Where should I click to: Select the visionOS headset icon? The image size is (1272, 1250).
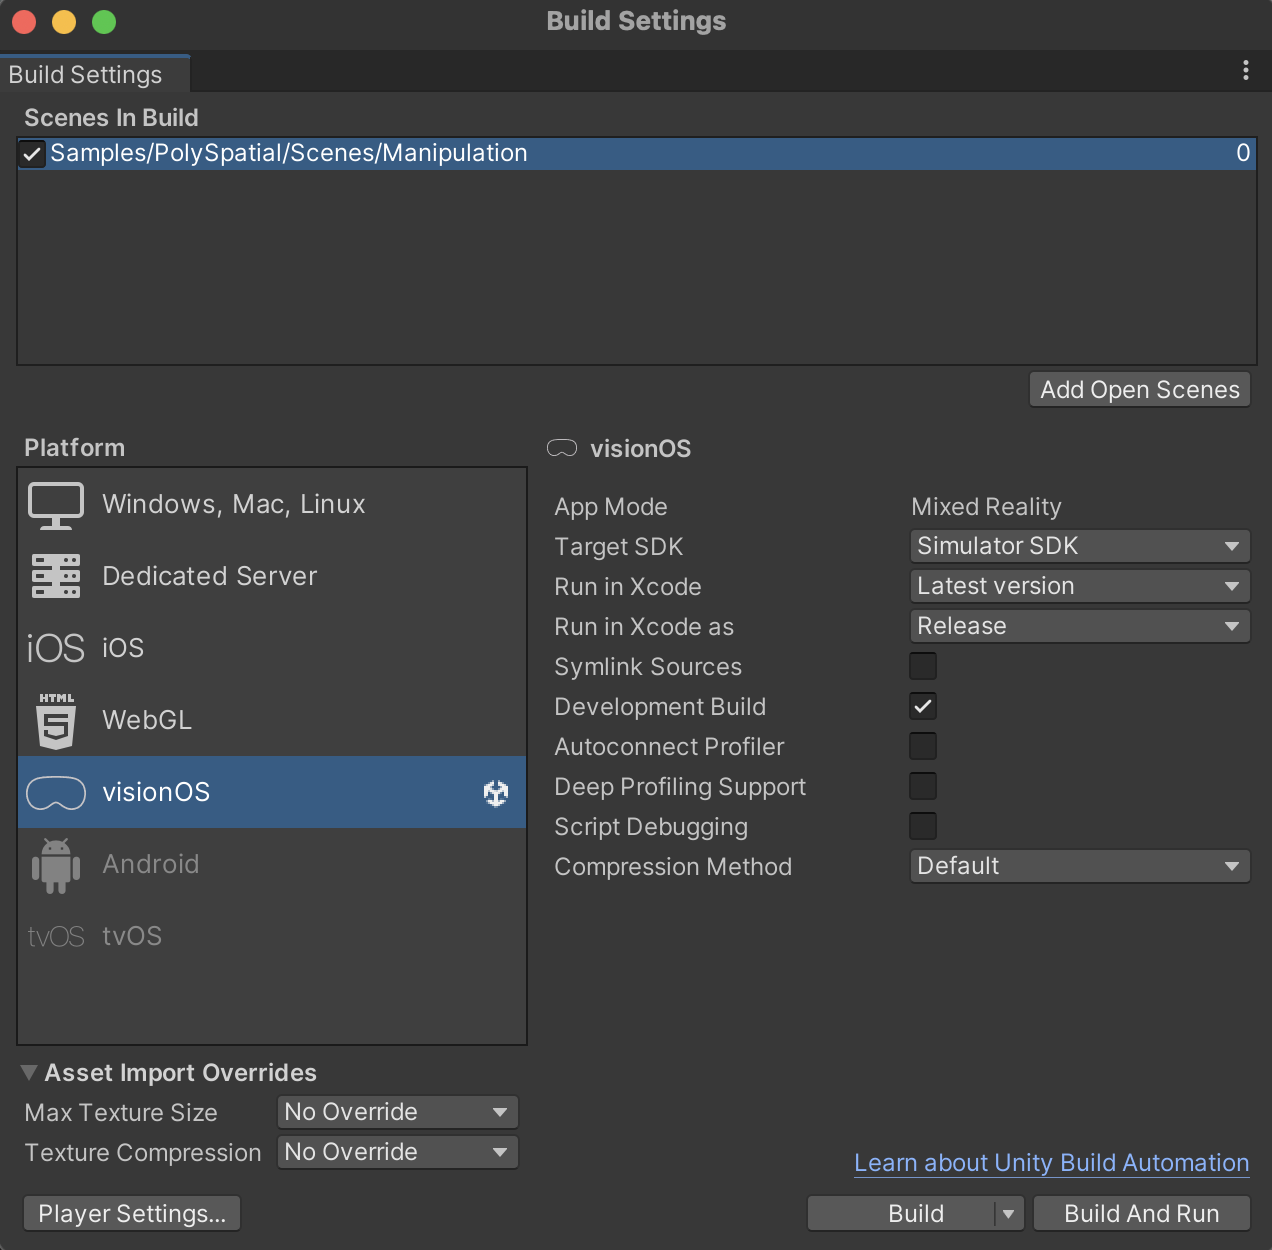tap(56, 792)
